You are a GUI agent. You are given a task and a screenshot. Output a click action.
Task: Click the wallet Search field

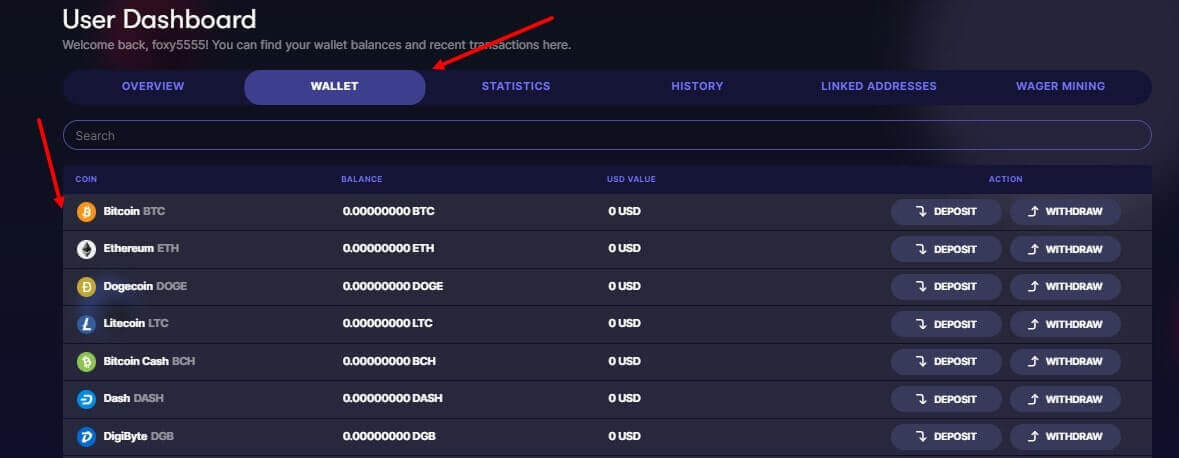click(x=607, y=135)
